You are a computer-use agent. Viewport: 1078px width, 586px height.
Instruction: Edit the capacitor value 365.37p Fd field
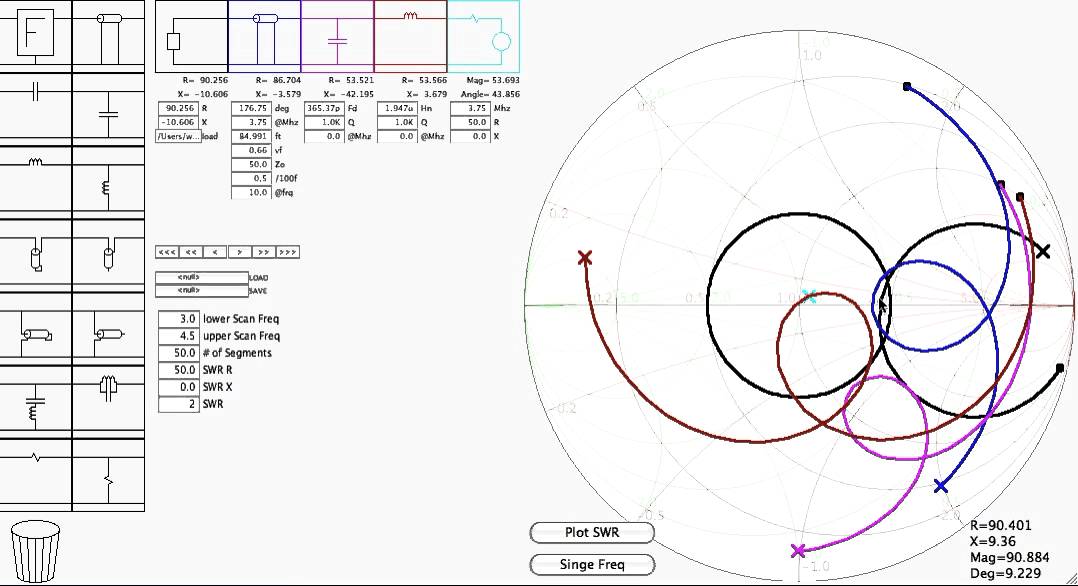324,108
